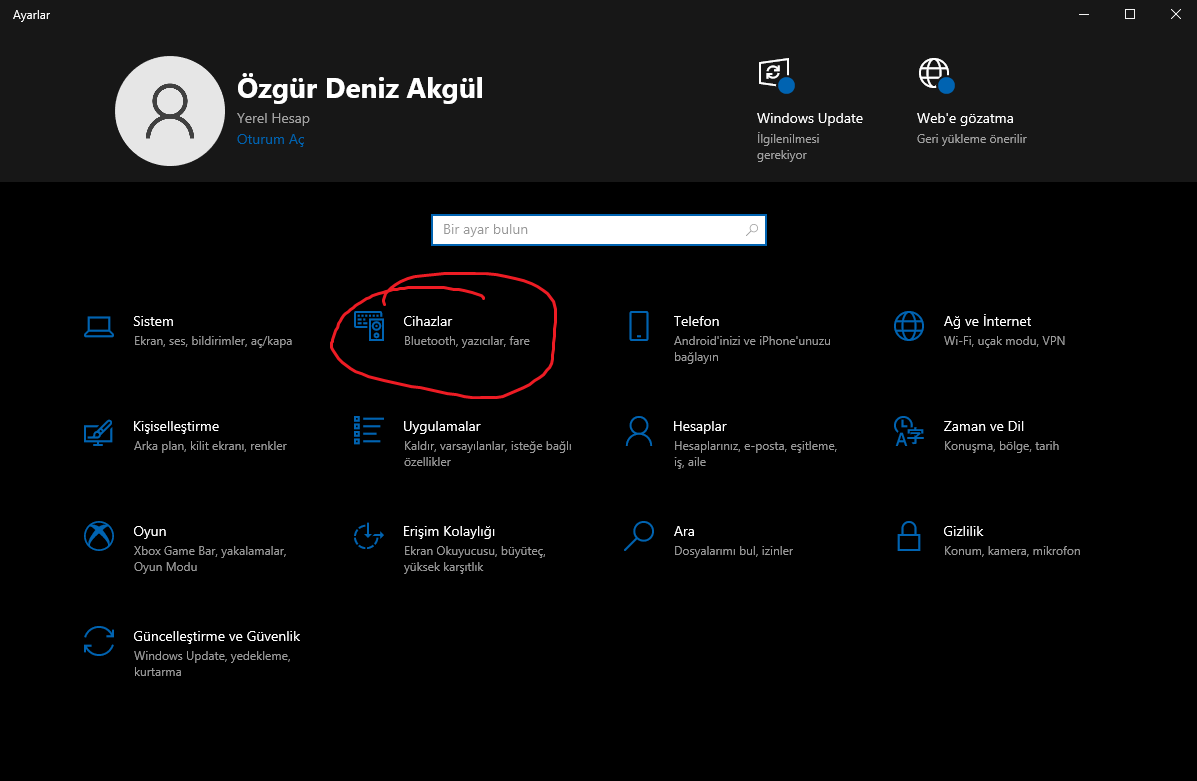1197x781 pixels.
Task: Focus the "Bir ayar bulun" search field
Action: pyautogui.click(x=590, y=230)
